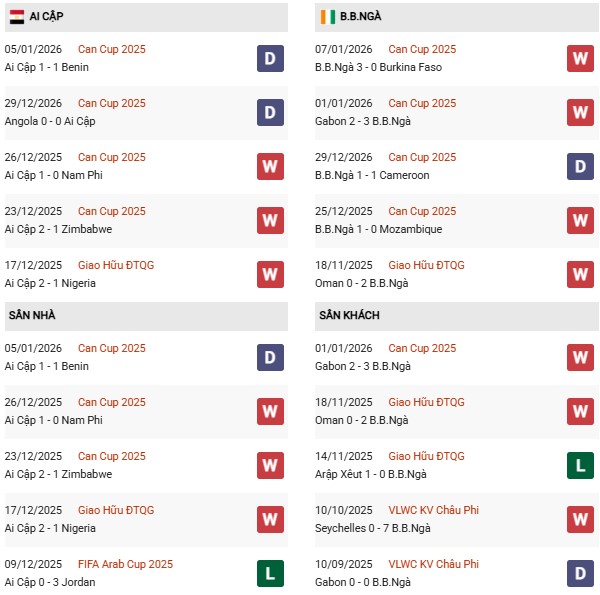Open Can Cup 2025 link dated 07/01/2026

(x=422, y=49)
